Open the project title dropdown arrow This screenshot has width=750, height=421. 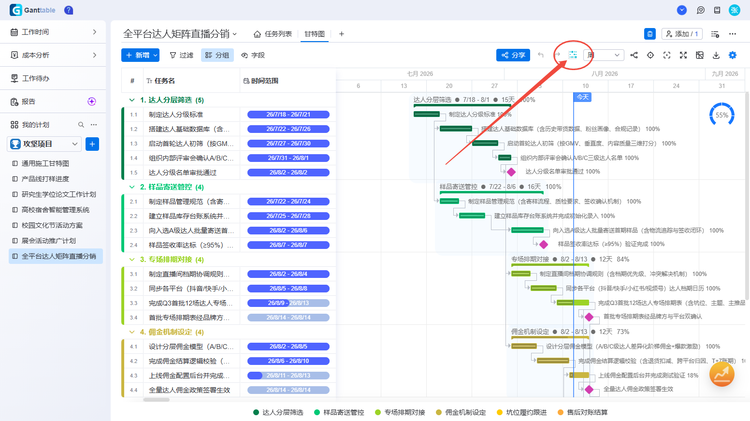click(x=235, y=34)
